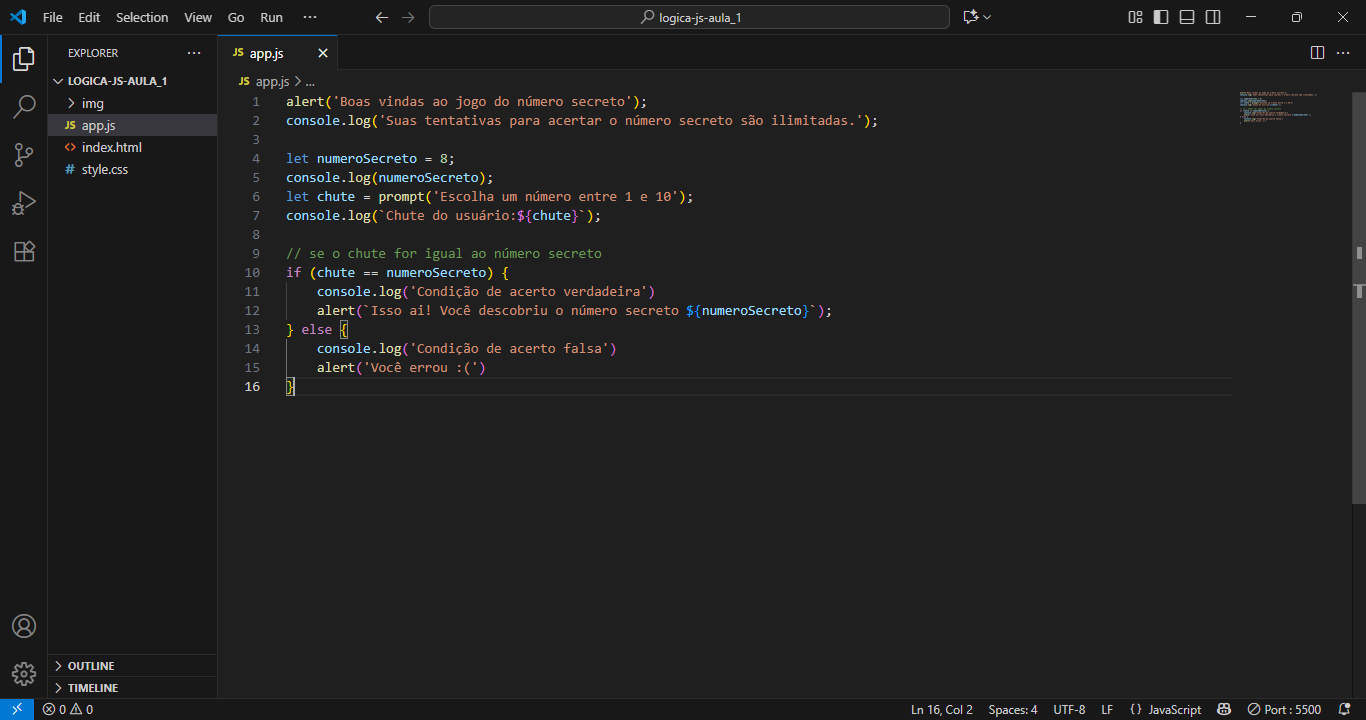
Task: Split the editor to the right
Action: (1317, 53)
